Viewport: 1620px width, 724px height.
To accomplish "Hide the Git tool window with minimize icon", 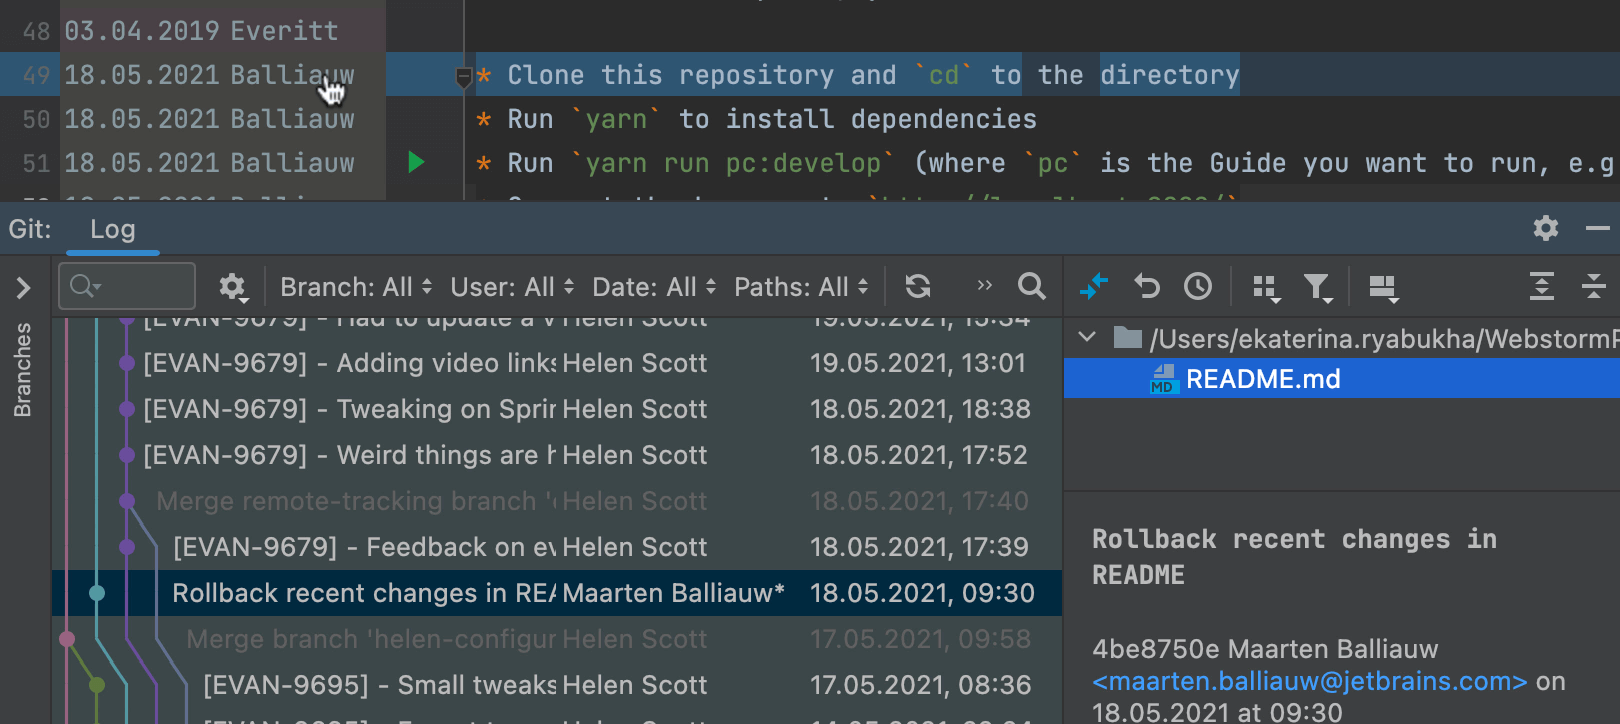I will [1597, 228].
